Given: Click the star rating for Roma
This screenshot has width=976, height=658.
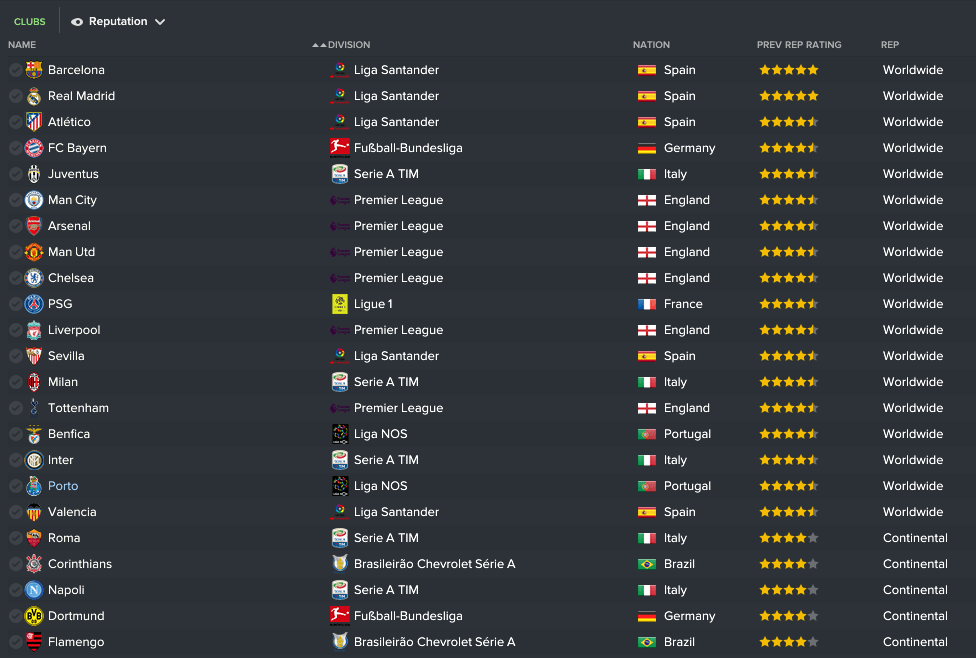Looking at the screenshot, I should 788,538.
